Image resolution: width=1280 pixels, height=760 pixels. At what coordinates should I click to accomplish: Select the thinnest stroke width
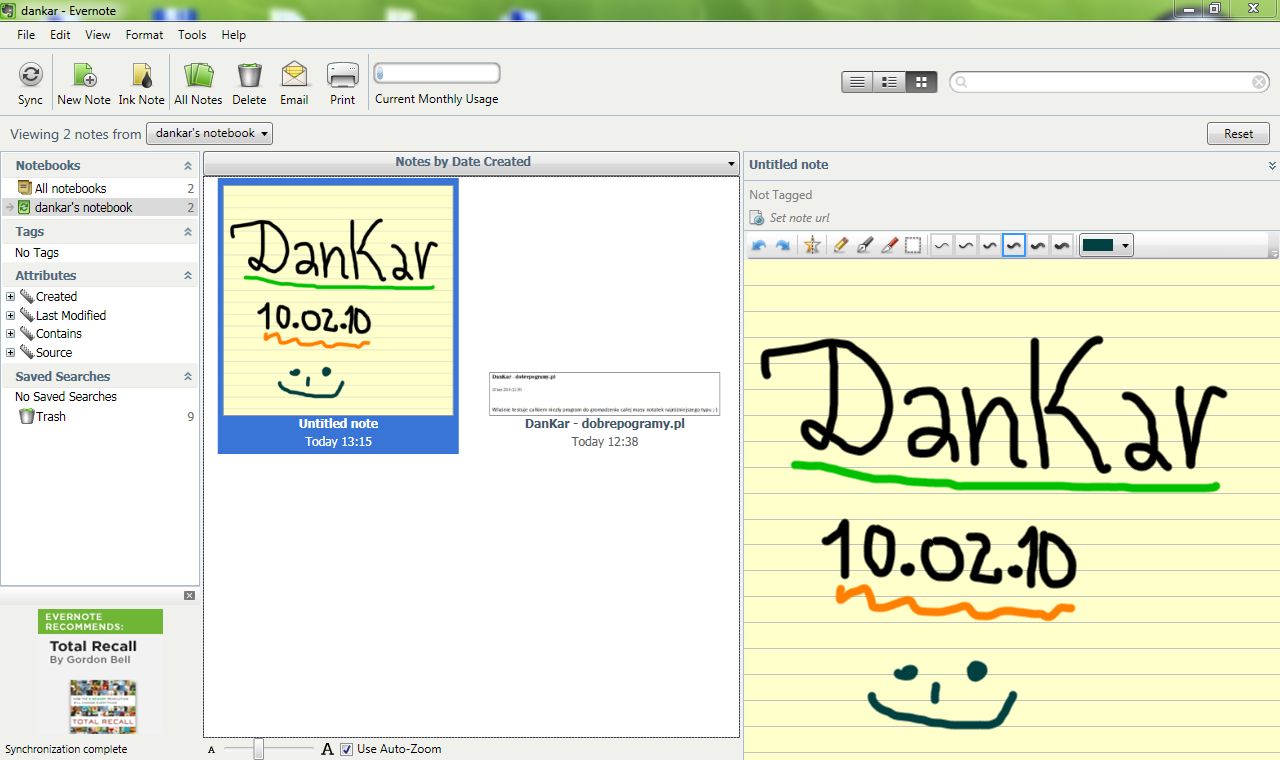coord(942,245)
